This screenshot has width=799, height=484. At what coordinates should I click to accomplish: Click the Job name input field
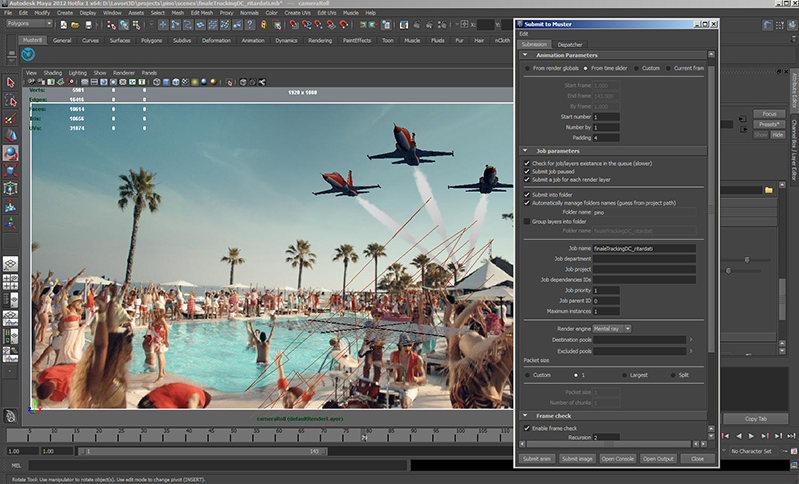[644, 249]
